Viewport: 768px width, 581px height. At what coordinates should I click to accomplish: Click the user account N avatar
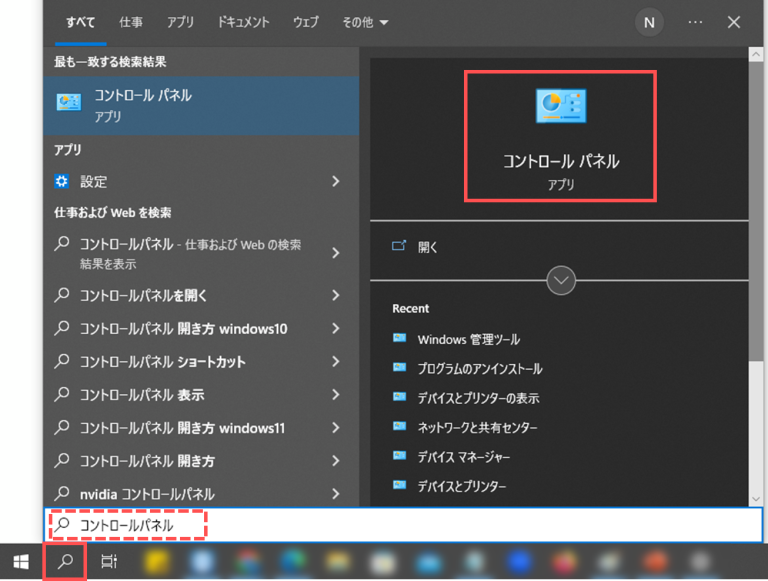(x=649, y=23)
